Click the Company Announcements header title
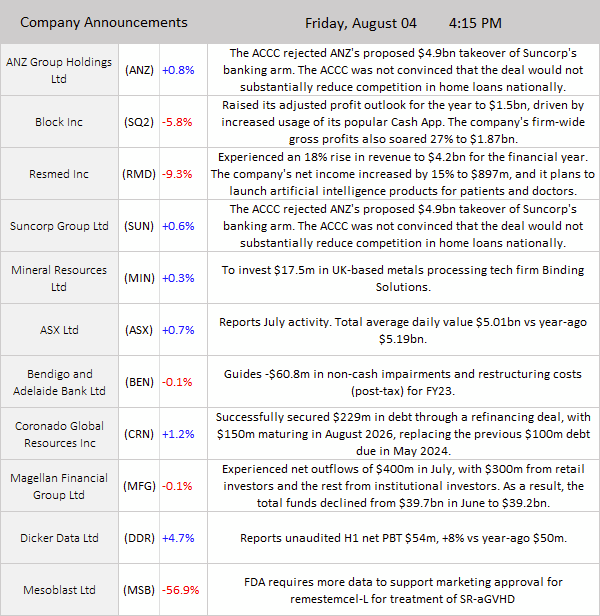The height and width of the screenshot is (616, 600). [104, 22]
